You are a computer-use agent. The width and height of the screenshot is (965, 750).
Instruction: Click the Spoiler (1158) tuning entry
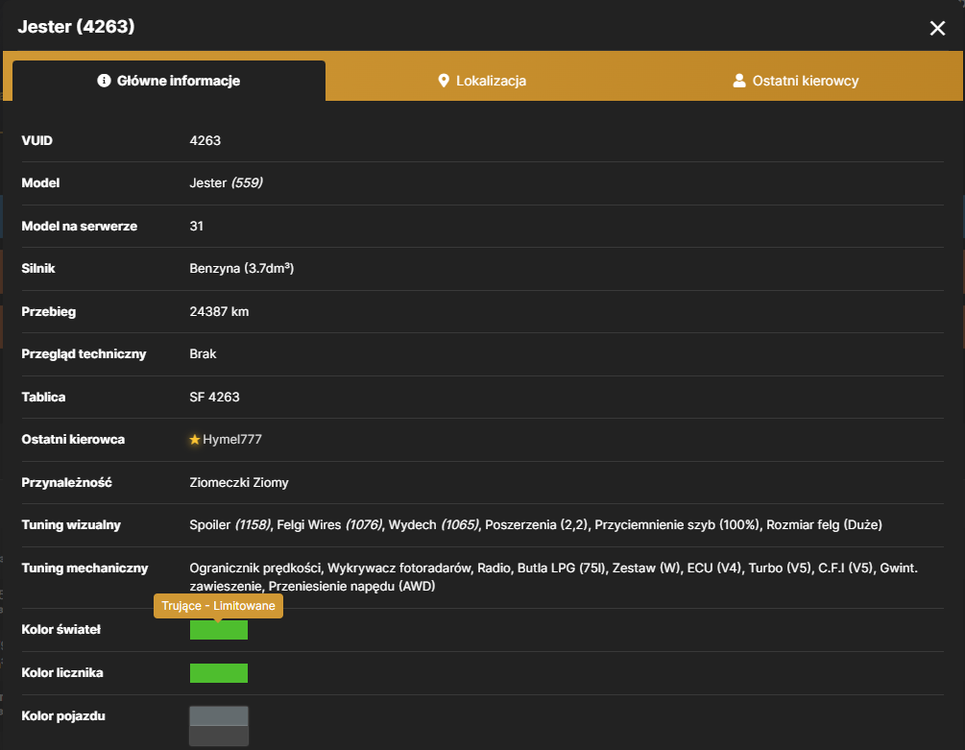230,525
